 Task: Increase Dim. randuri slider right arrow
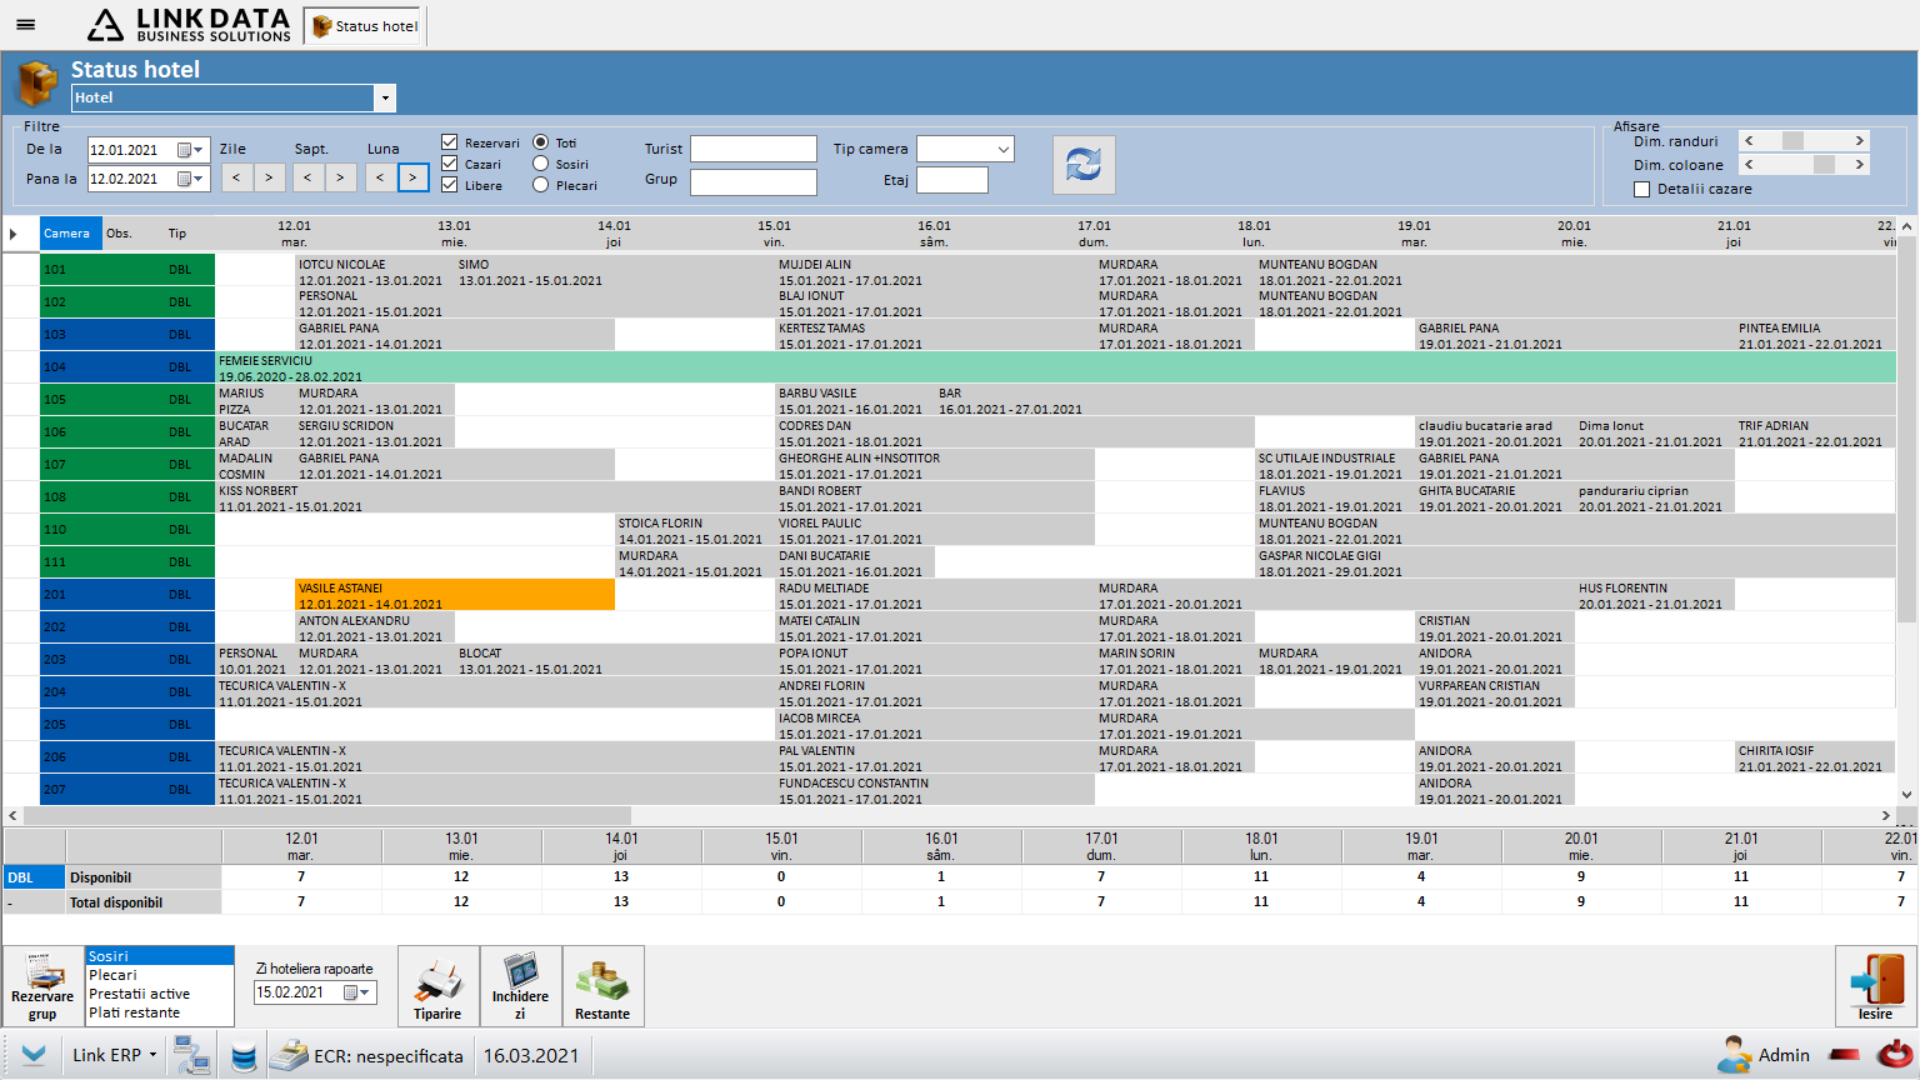pyautogui.click(x=1859, y=141)
